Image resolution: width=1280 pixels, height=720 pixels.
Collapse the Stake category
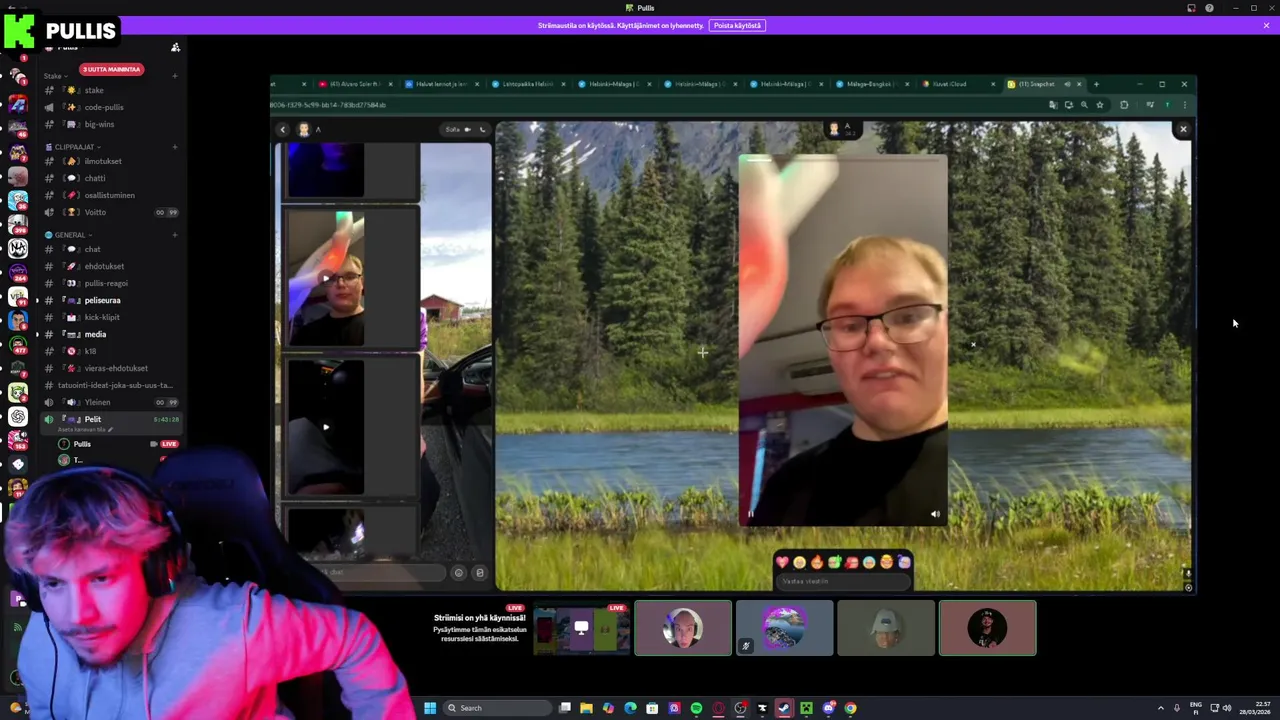tap(56, 76)
